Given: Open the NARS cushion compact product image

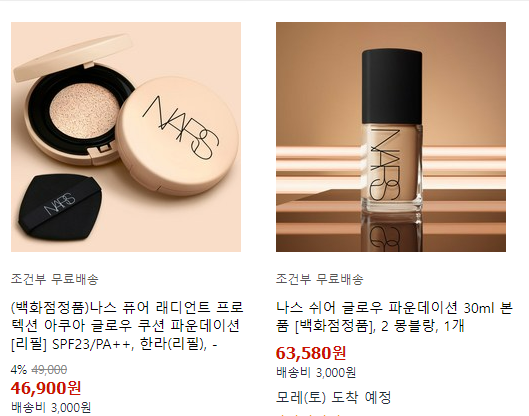Looking at the screenshot, I should (126, 137).
